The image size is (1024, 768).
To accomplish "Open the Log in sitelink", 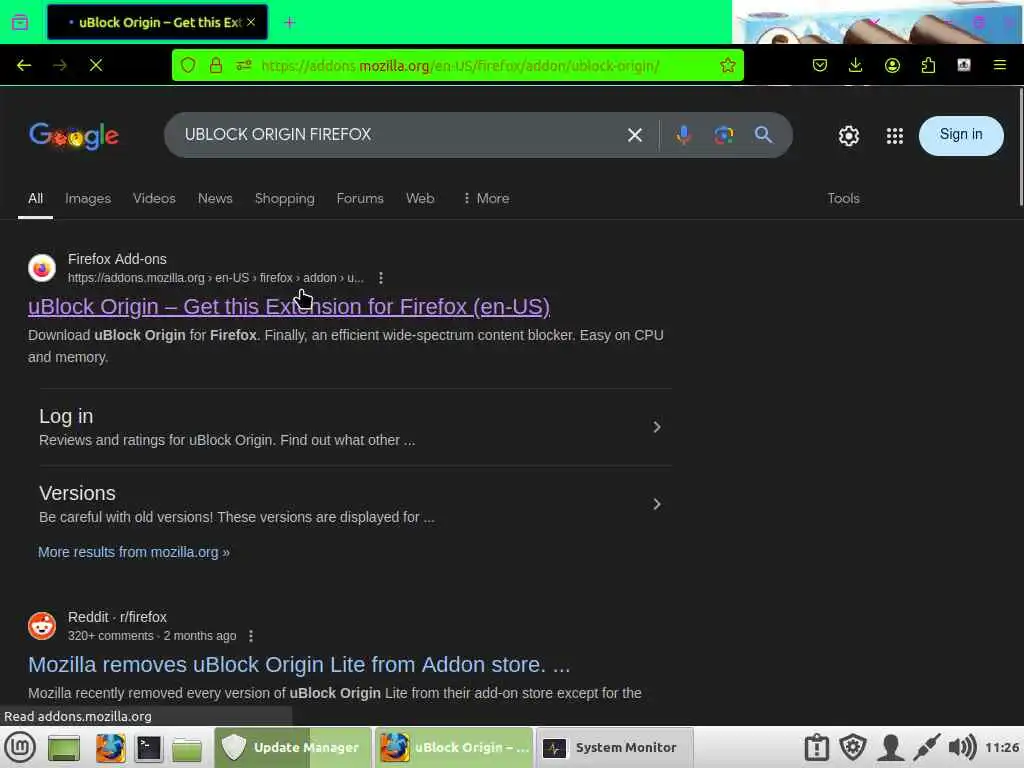I will click(66, 416).
